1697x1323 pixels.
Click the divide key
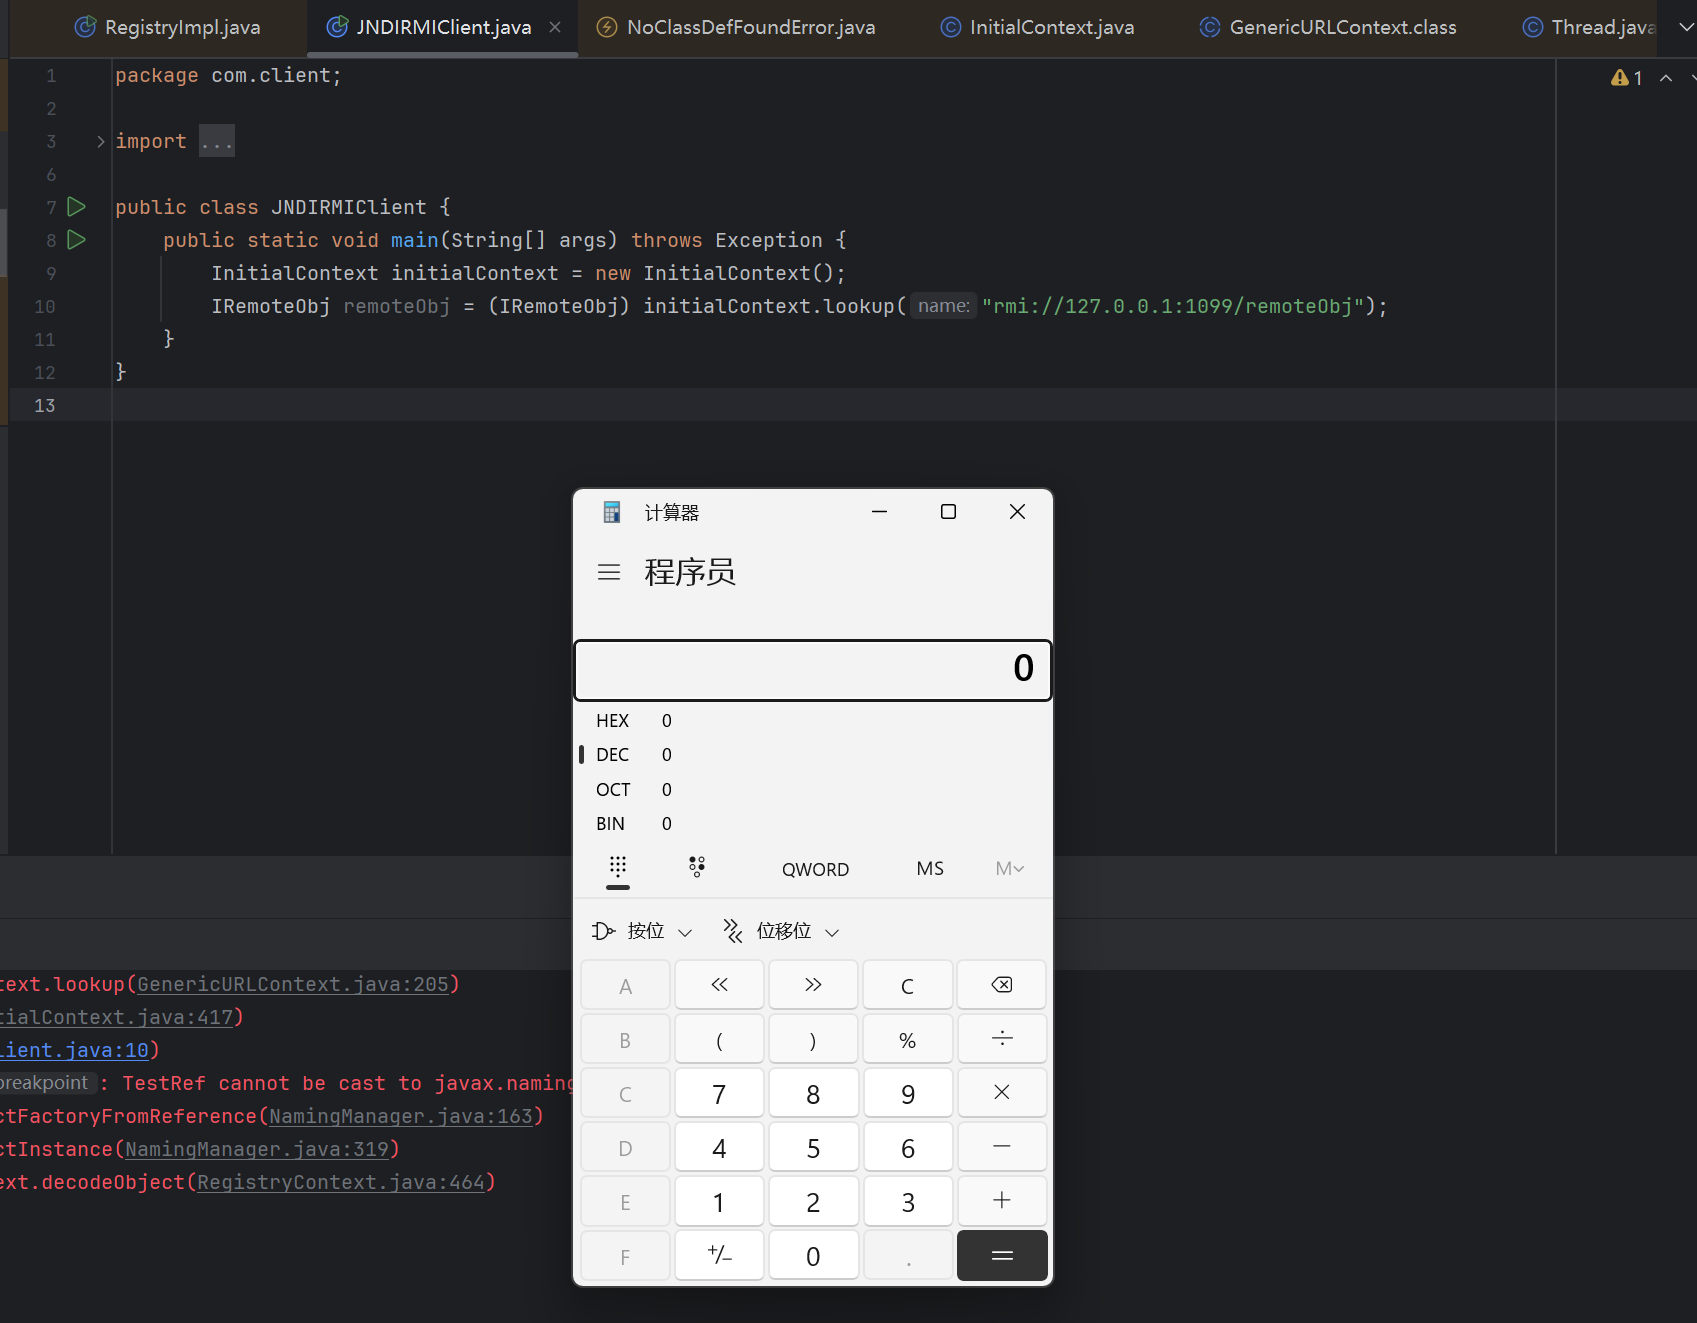[1002, 1039]
